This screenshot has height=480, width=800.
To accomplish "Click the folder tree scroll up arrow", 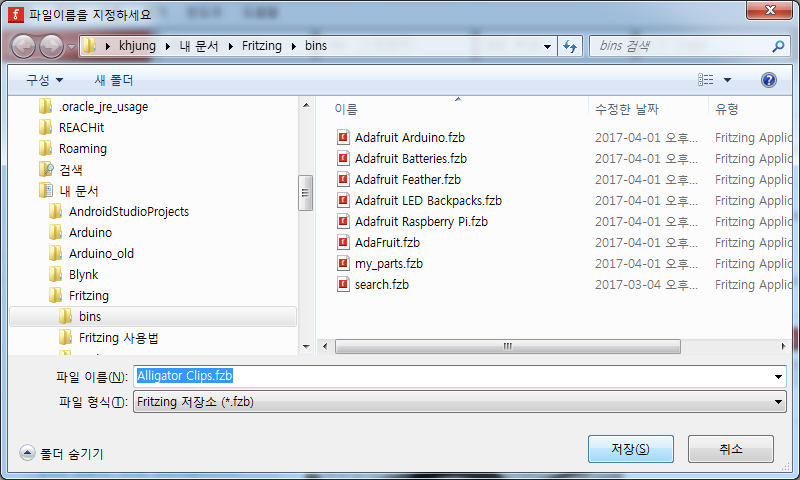I will (306, 105).
